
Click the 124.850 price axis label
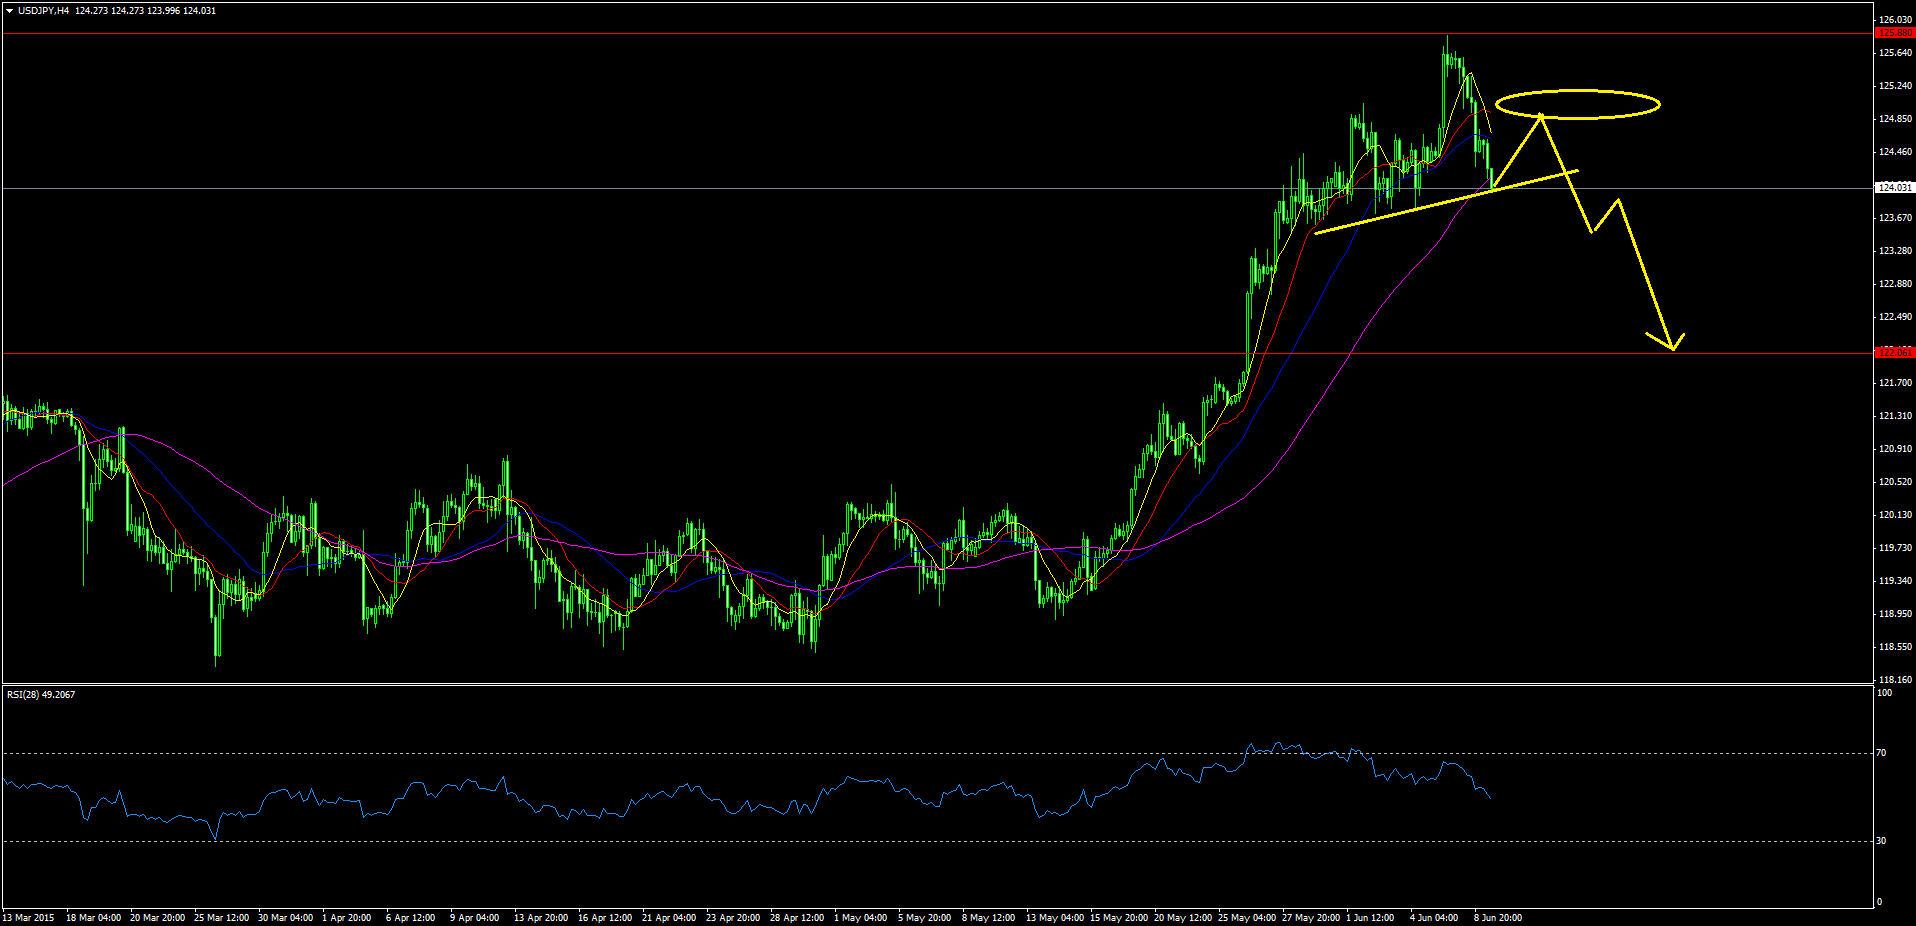pos(1896,119)
